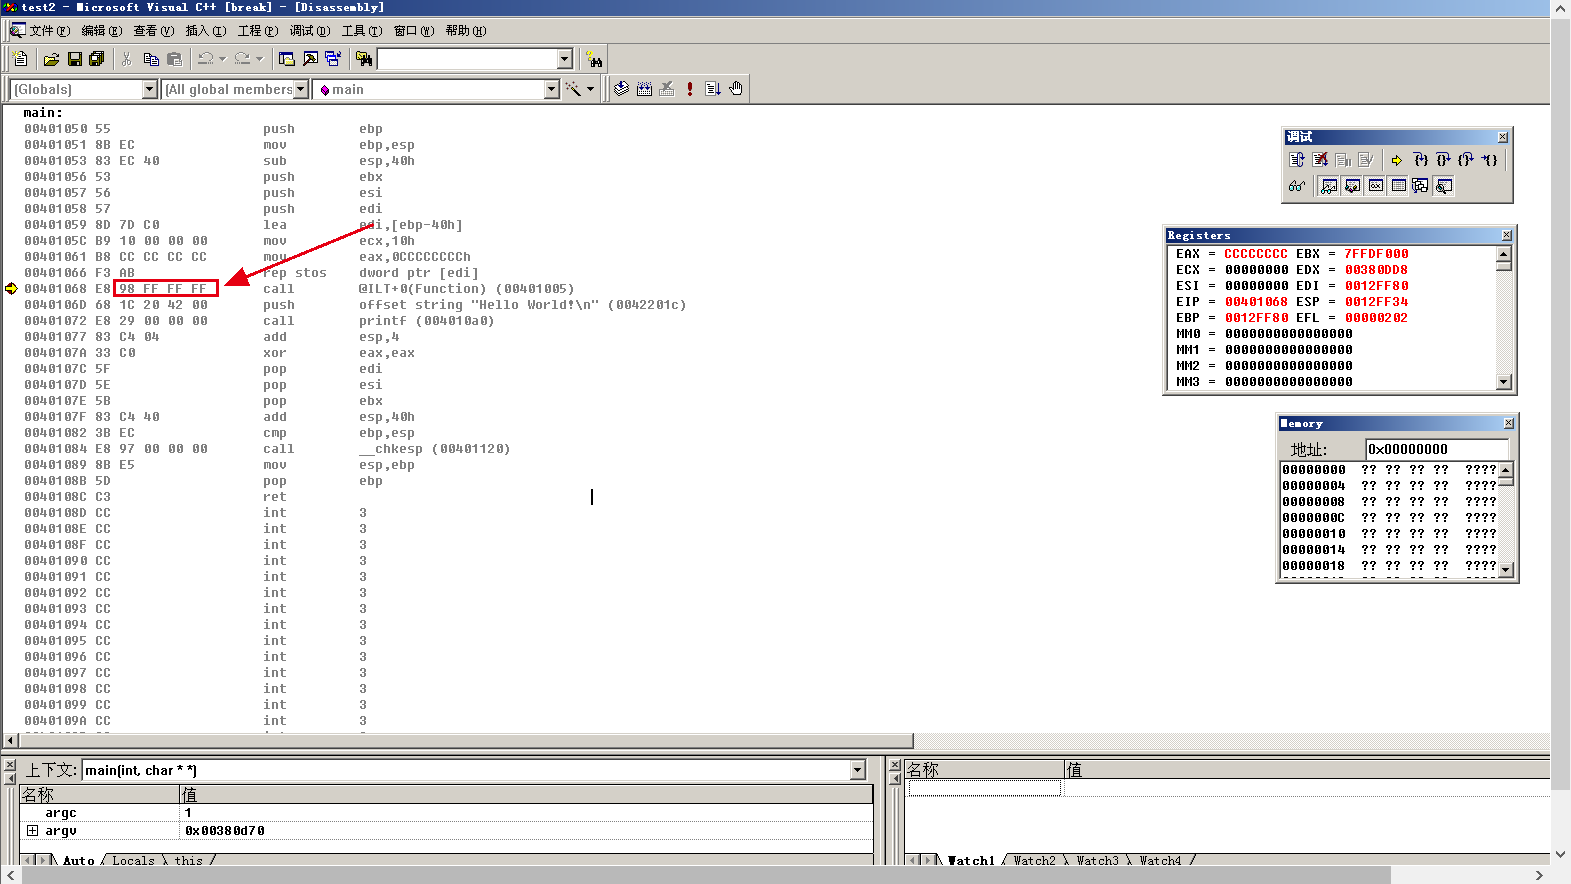Click the Paste clipboard icon
Viewport: 1571px width, 884px height.
pyautogui.click(x=175, y=59)
